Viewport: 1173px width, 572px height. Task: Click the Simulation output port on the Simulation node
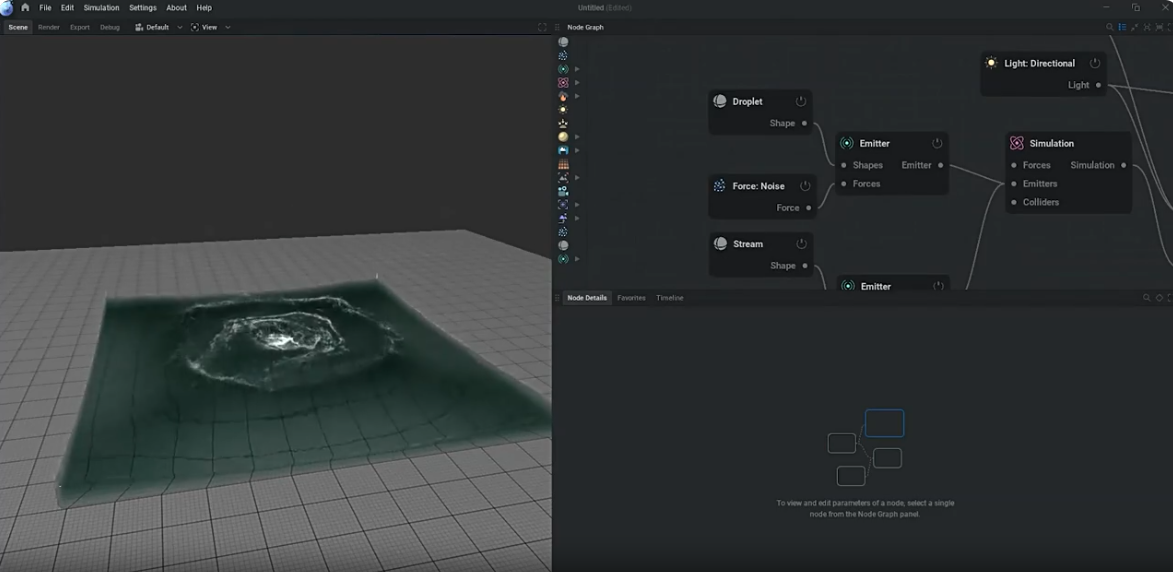pos(1124,165)
